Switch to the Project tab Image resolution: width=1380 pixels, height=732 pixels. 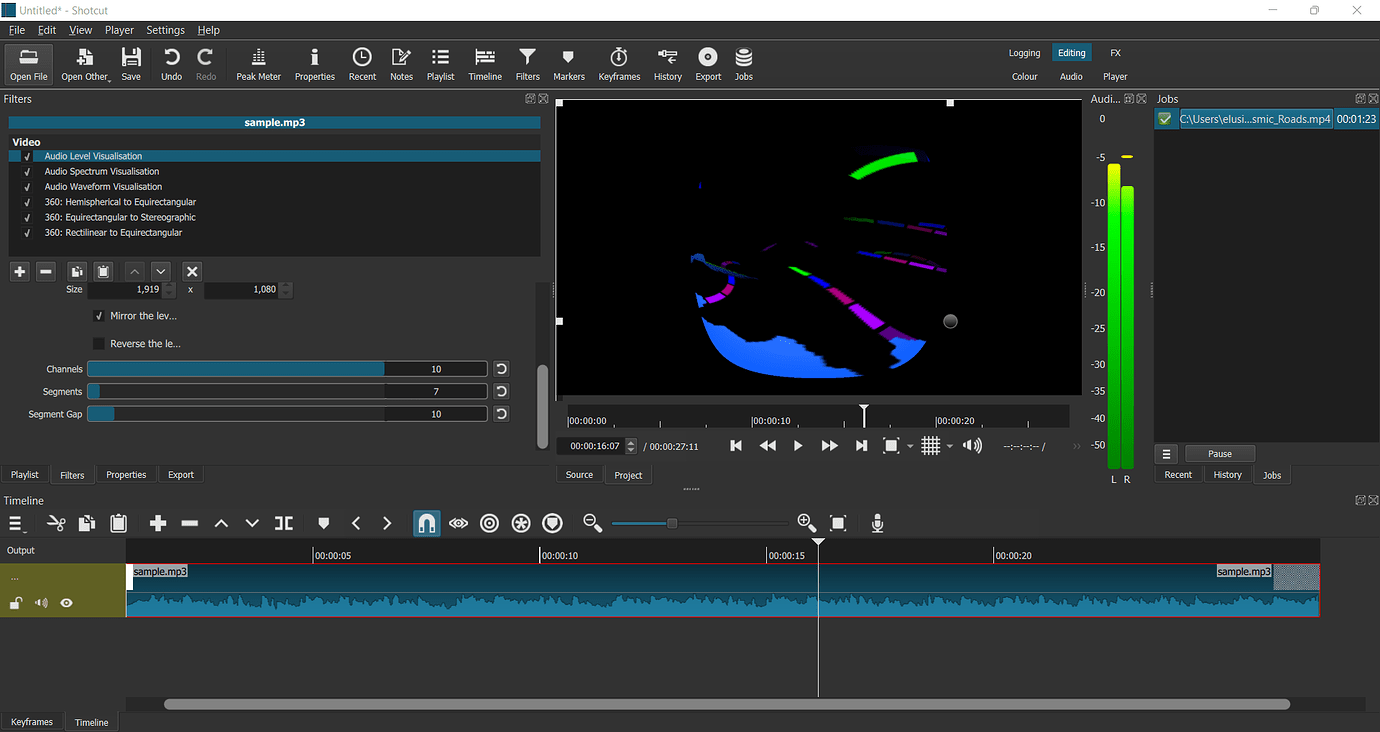(x=628, y=475)
